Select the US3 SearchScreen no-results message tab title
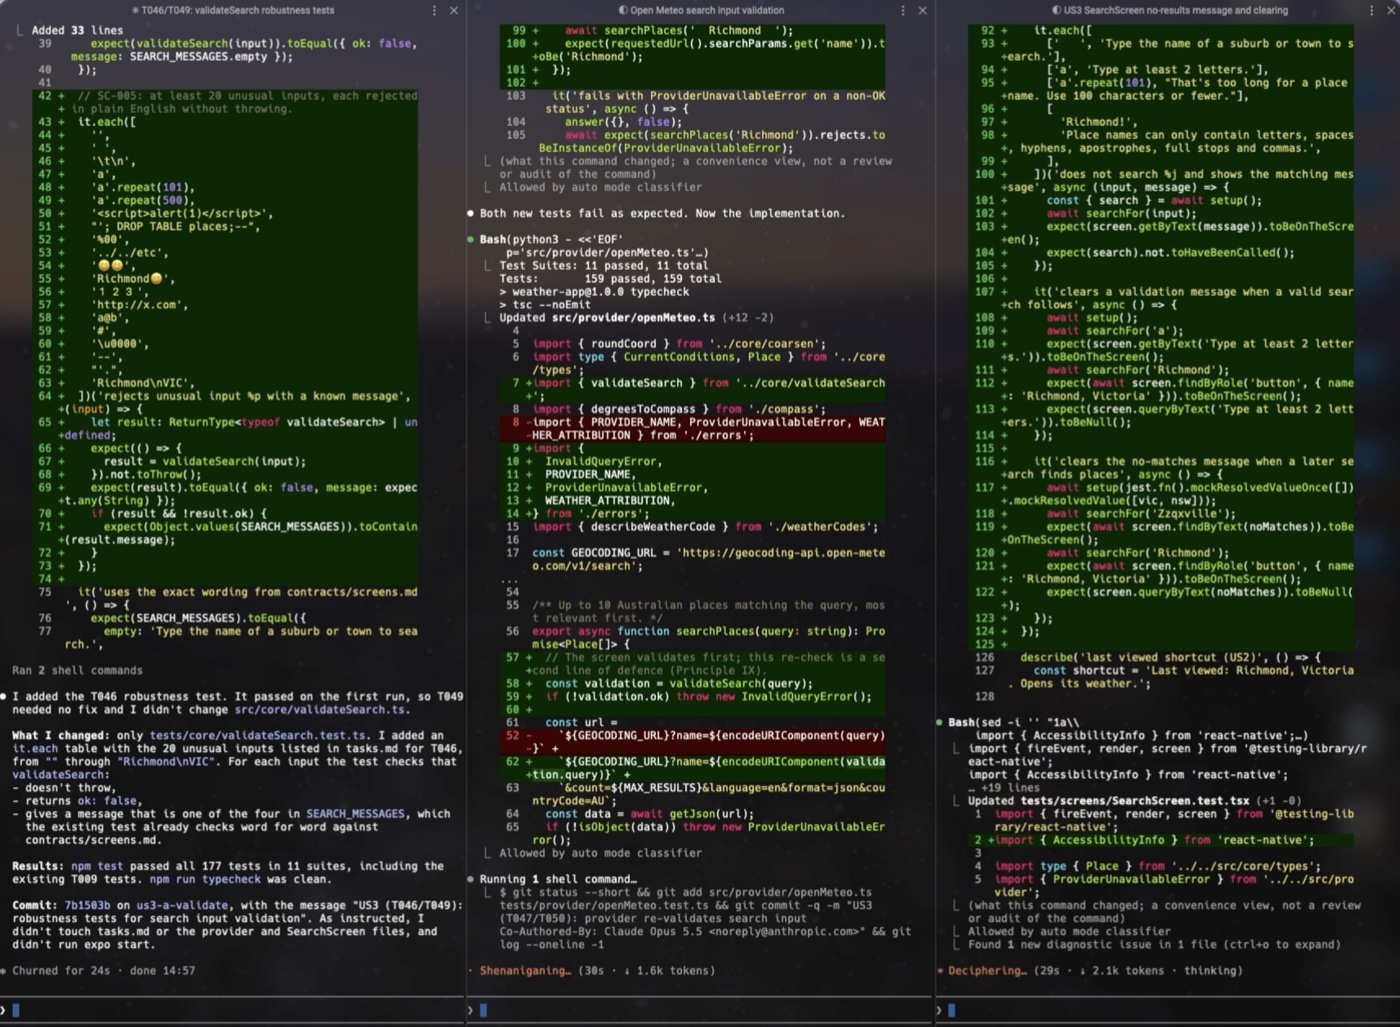1400x1027 pixels. (x=1169, y=10)
